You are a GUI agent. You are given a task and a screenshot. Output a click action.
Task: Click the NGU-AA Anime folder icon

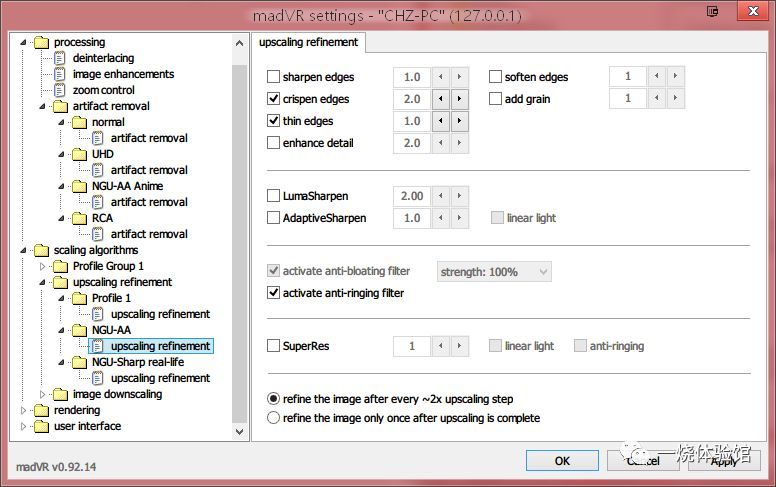79,187
